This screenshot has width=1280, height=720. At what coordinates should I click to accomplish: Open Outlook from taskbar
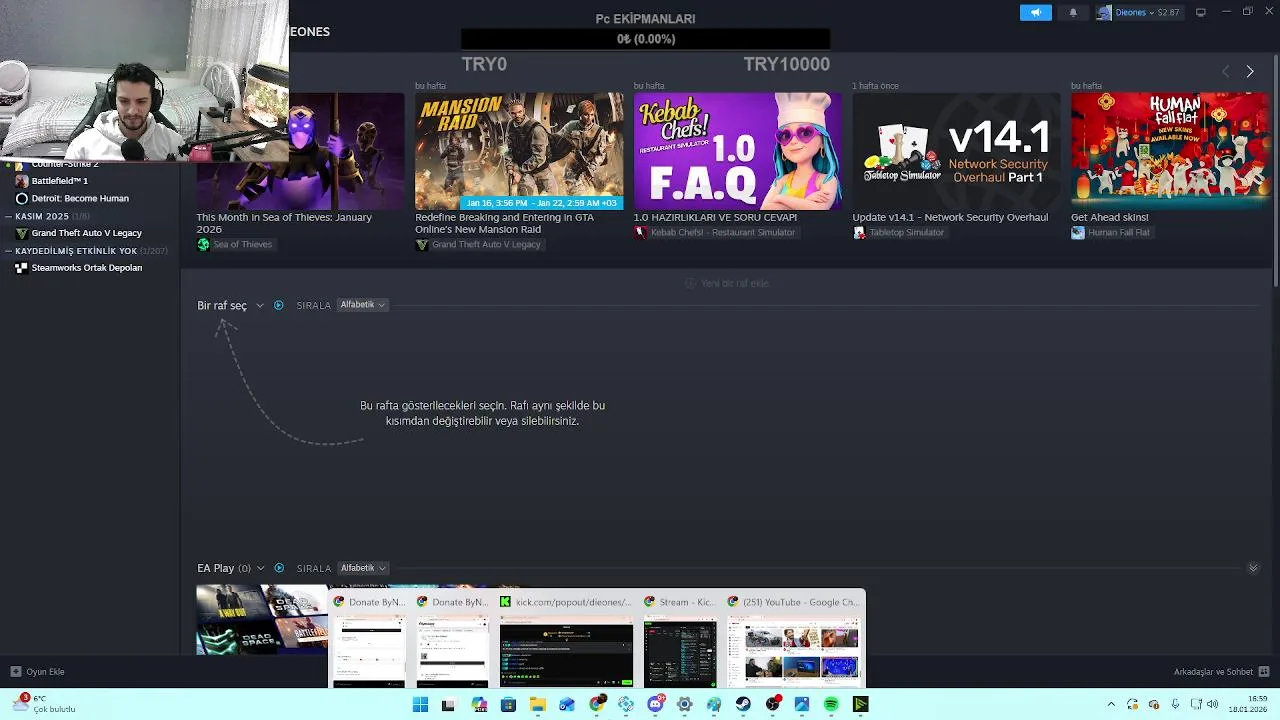pyautogui.click(x=567, y=705)
